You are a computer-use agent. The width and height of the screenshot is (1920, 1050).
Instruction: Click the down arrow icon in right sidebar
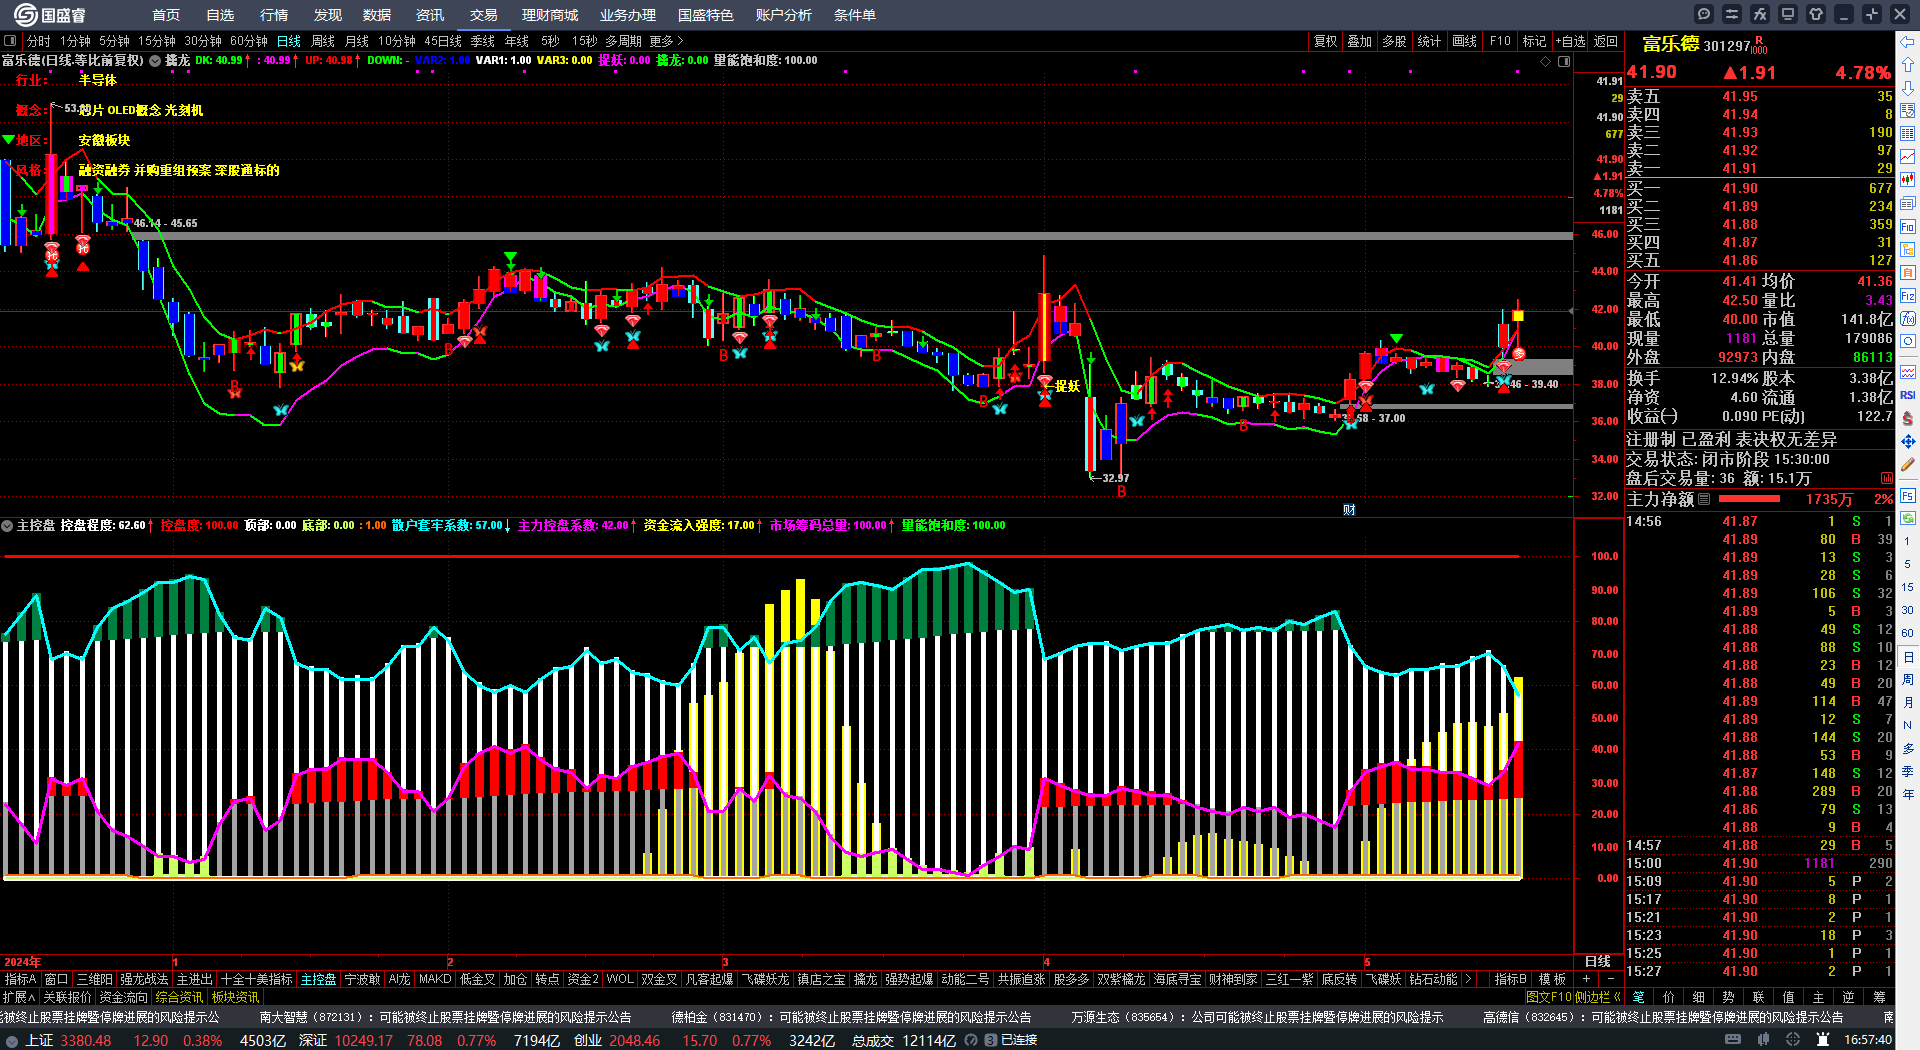(1908, 88)
